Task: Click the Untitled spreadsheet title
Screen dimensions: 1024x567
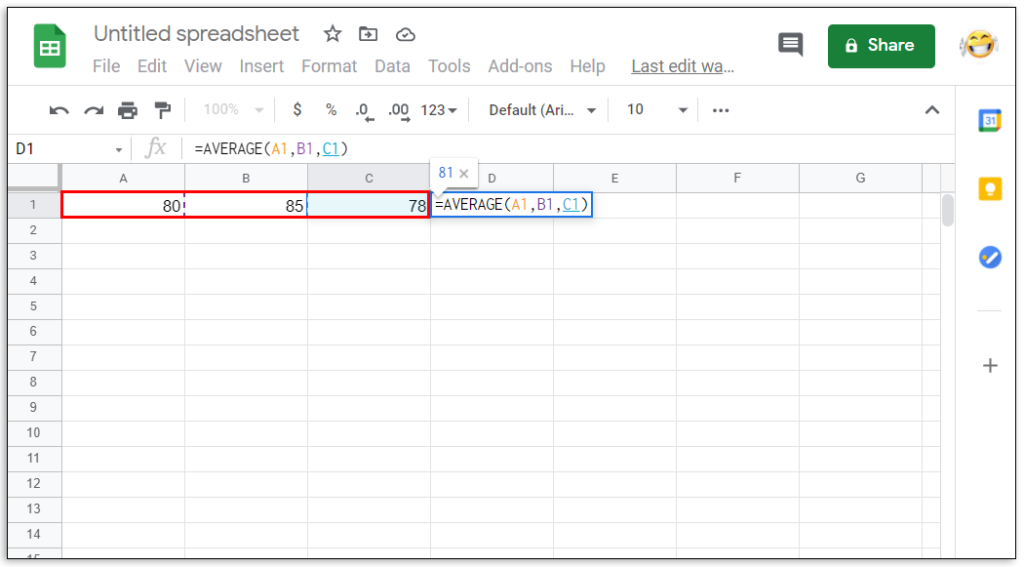Action: pyautogui.click(x=196, y=34)
